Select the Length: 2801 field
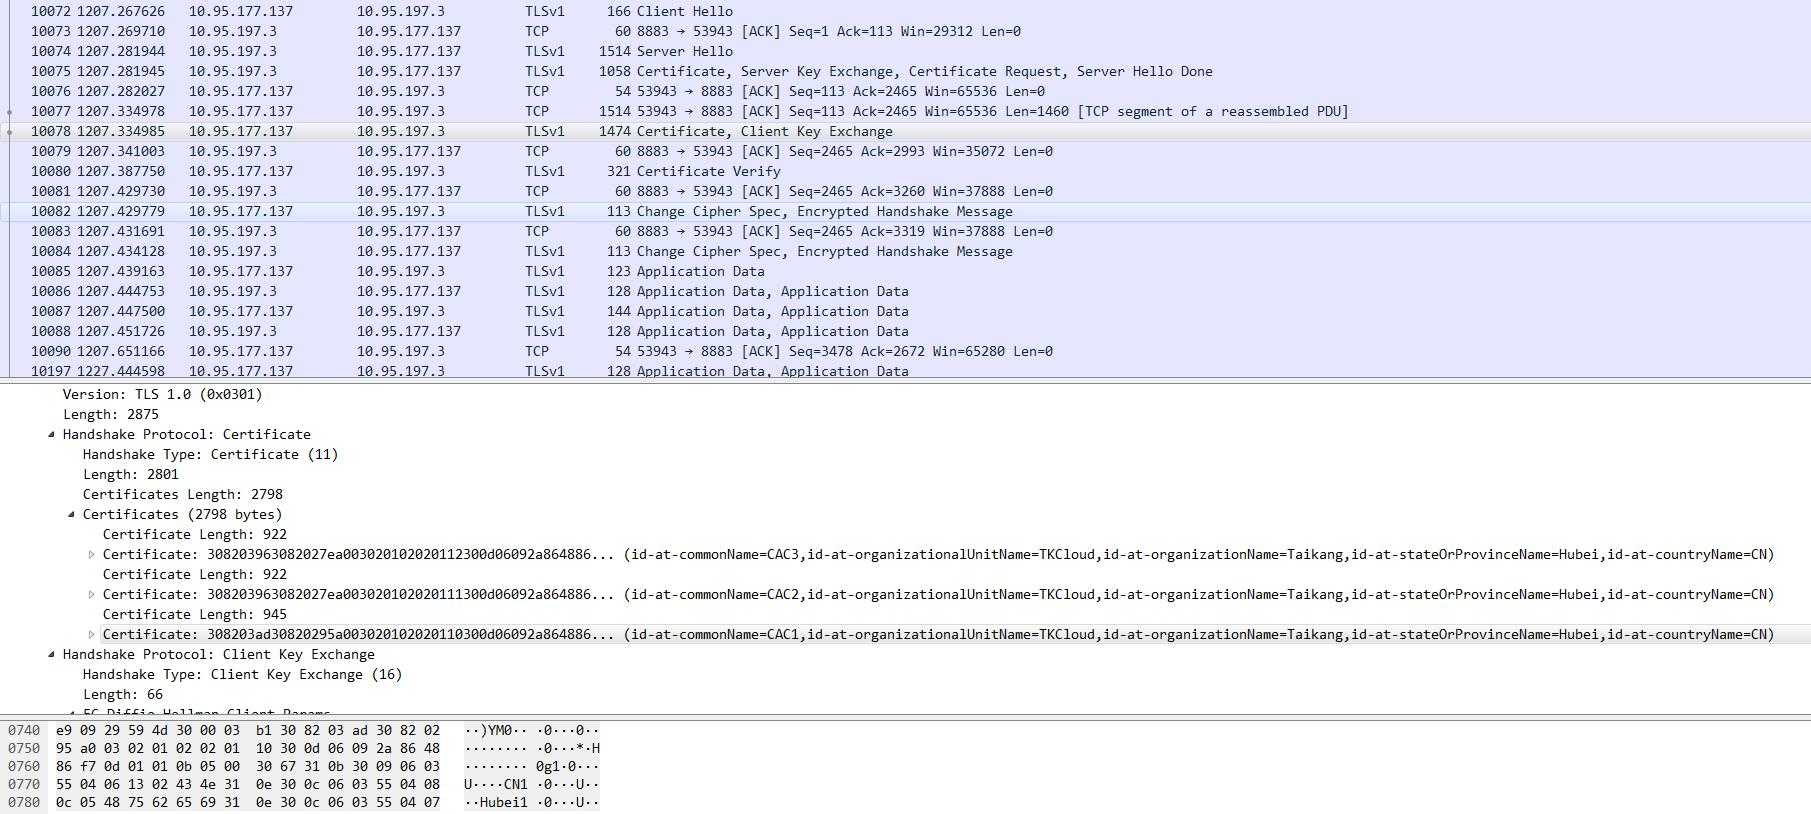The height and width of the screenshot is (814, 1811). [130, 474]
